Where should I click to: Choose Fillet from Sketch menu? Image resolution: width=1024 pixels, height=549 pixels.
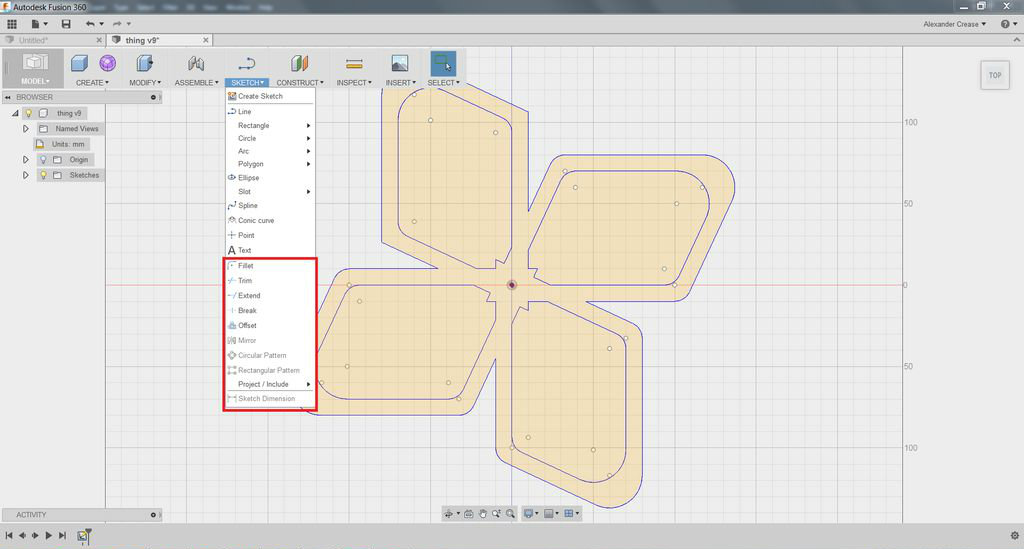(x=270, y=266)
